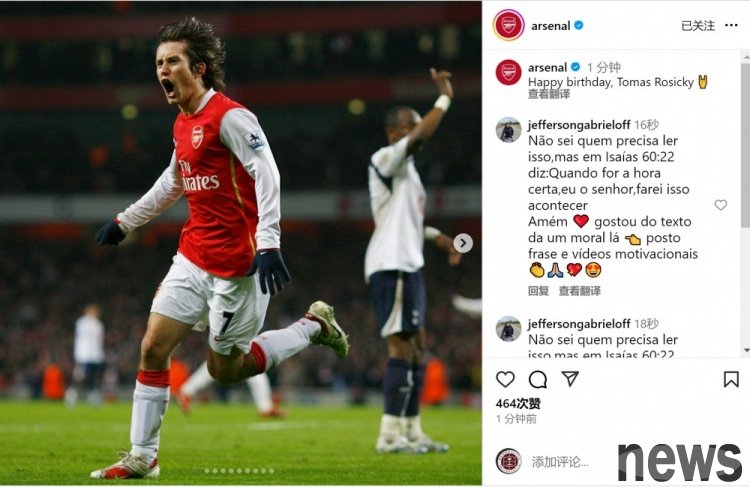Click 查看翻译 under the Arsenal caption
750x487 pixels.
[x=549, y=94]
